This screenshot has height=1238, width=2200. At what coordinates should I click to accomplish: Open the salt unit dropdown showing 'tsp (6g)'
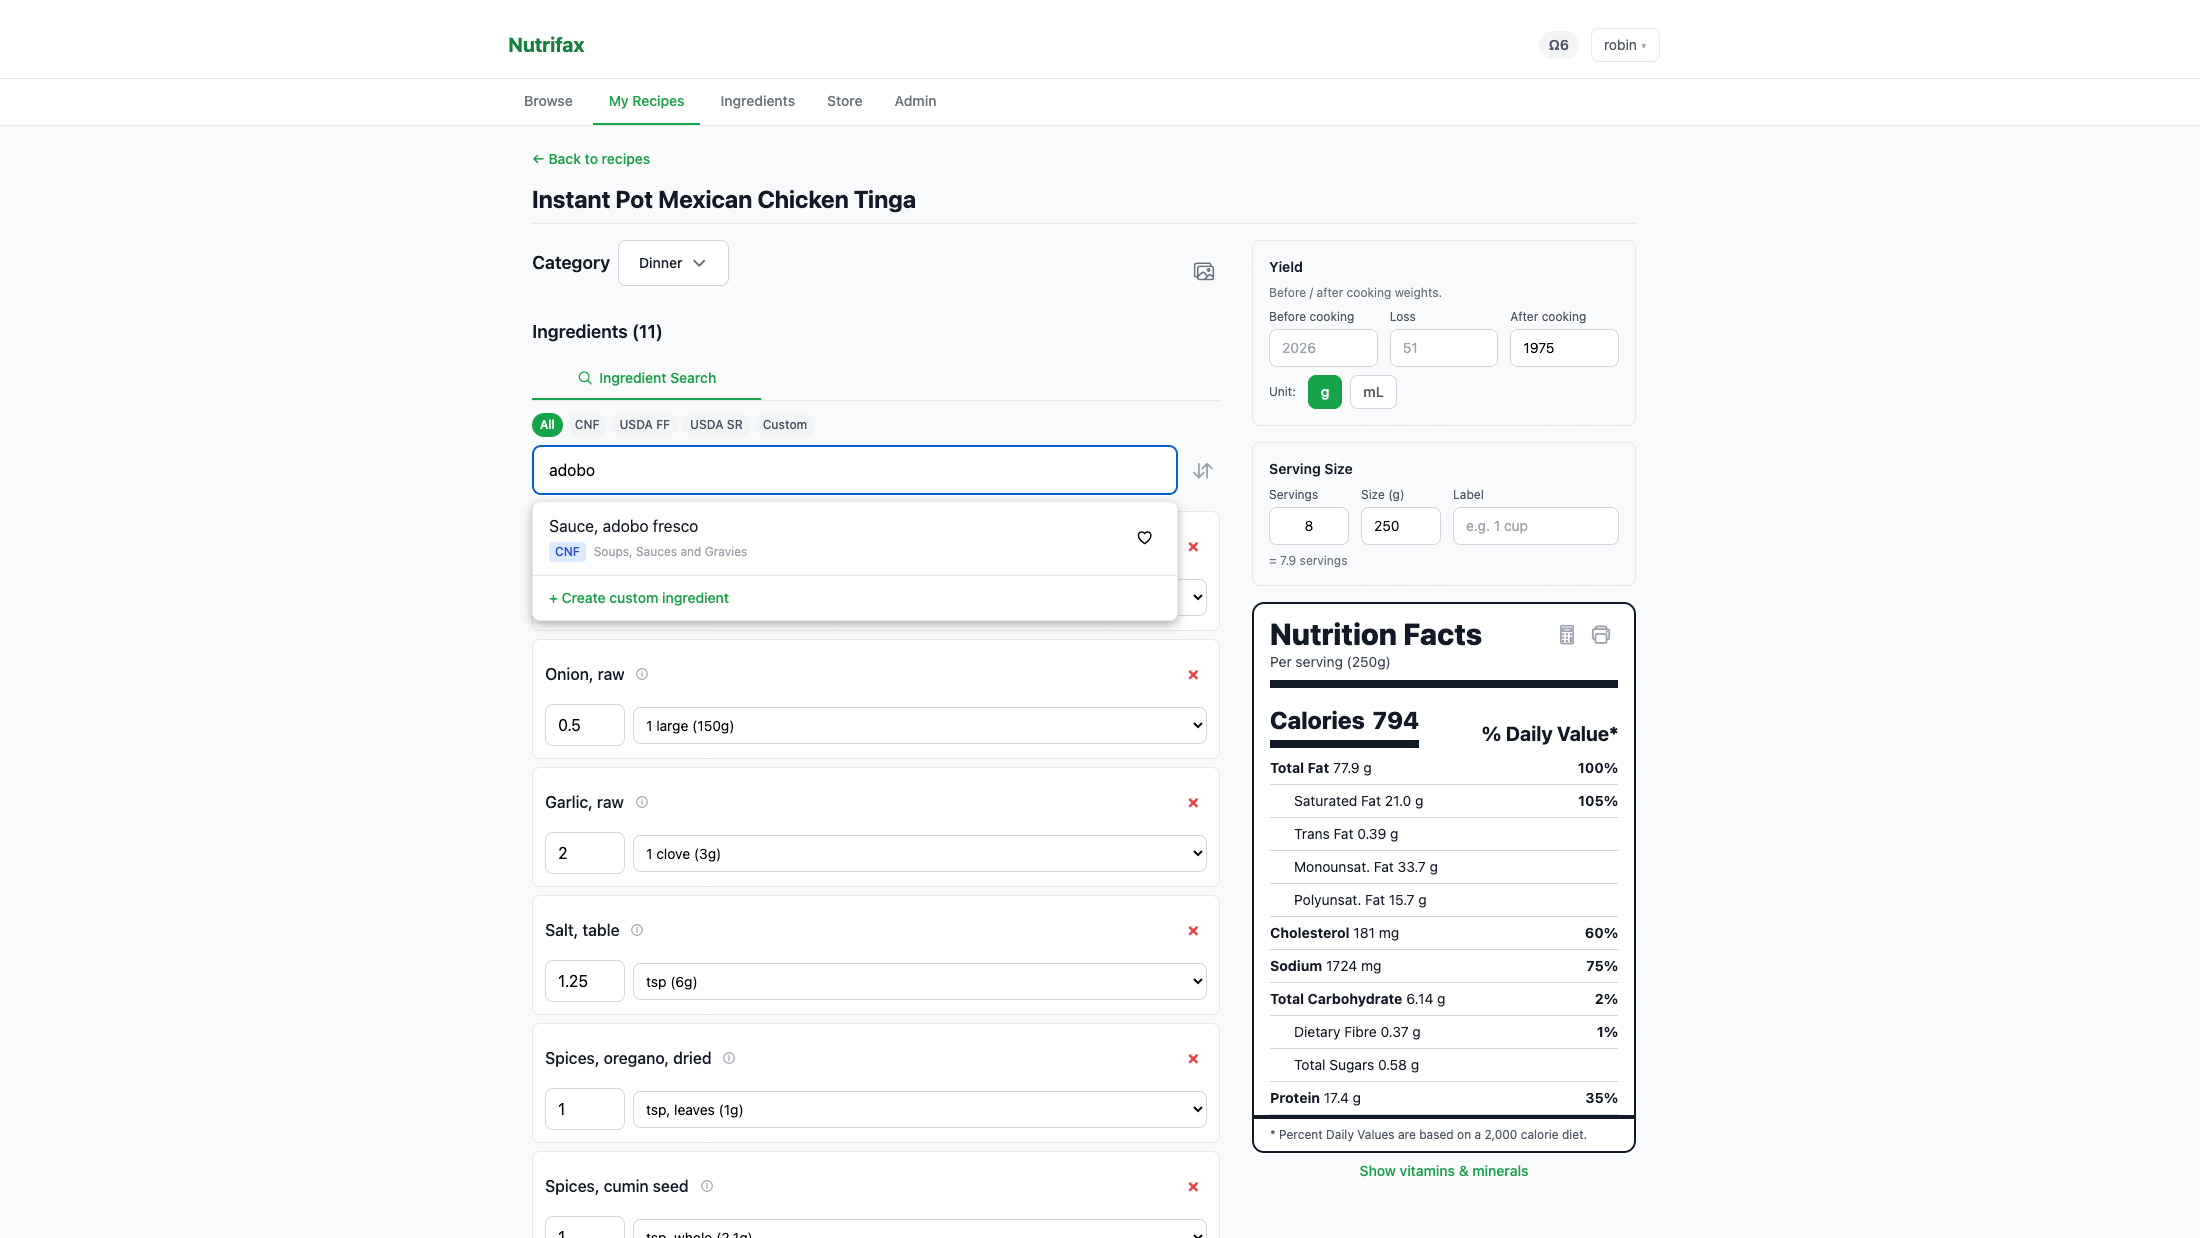(x=918, y=981)
